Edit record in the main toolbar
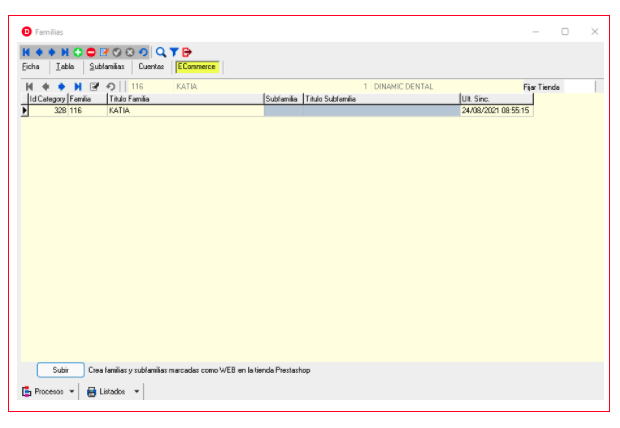This screenshot has width=620, height=428. point(104,52)
